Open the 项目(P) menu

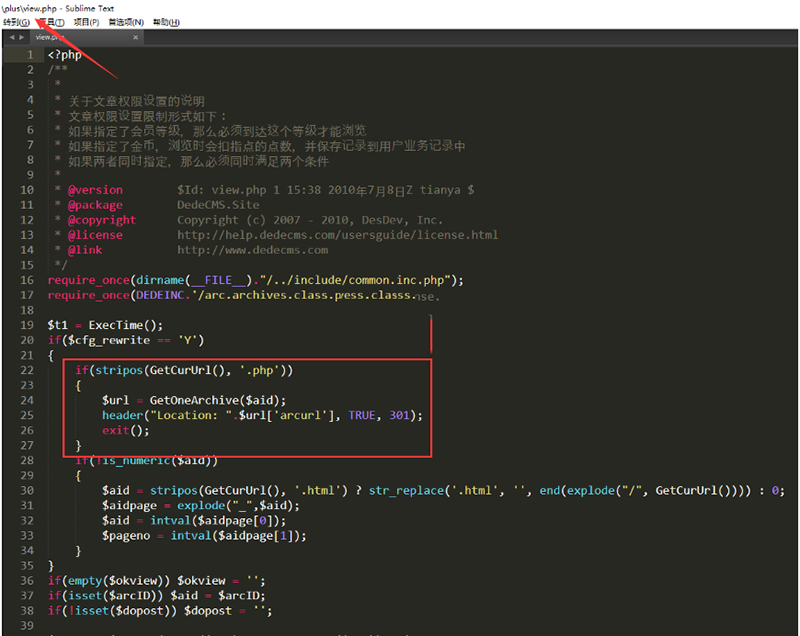(x=87, y=22)
